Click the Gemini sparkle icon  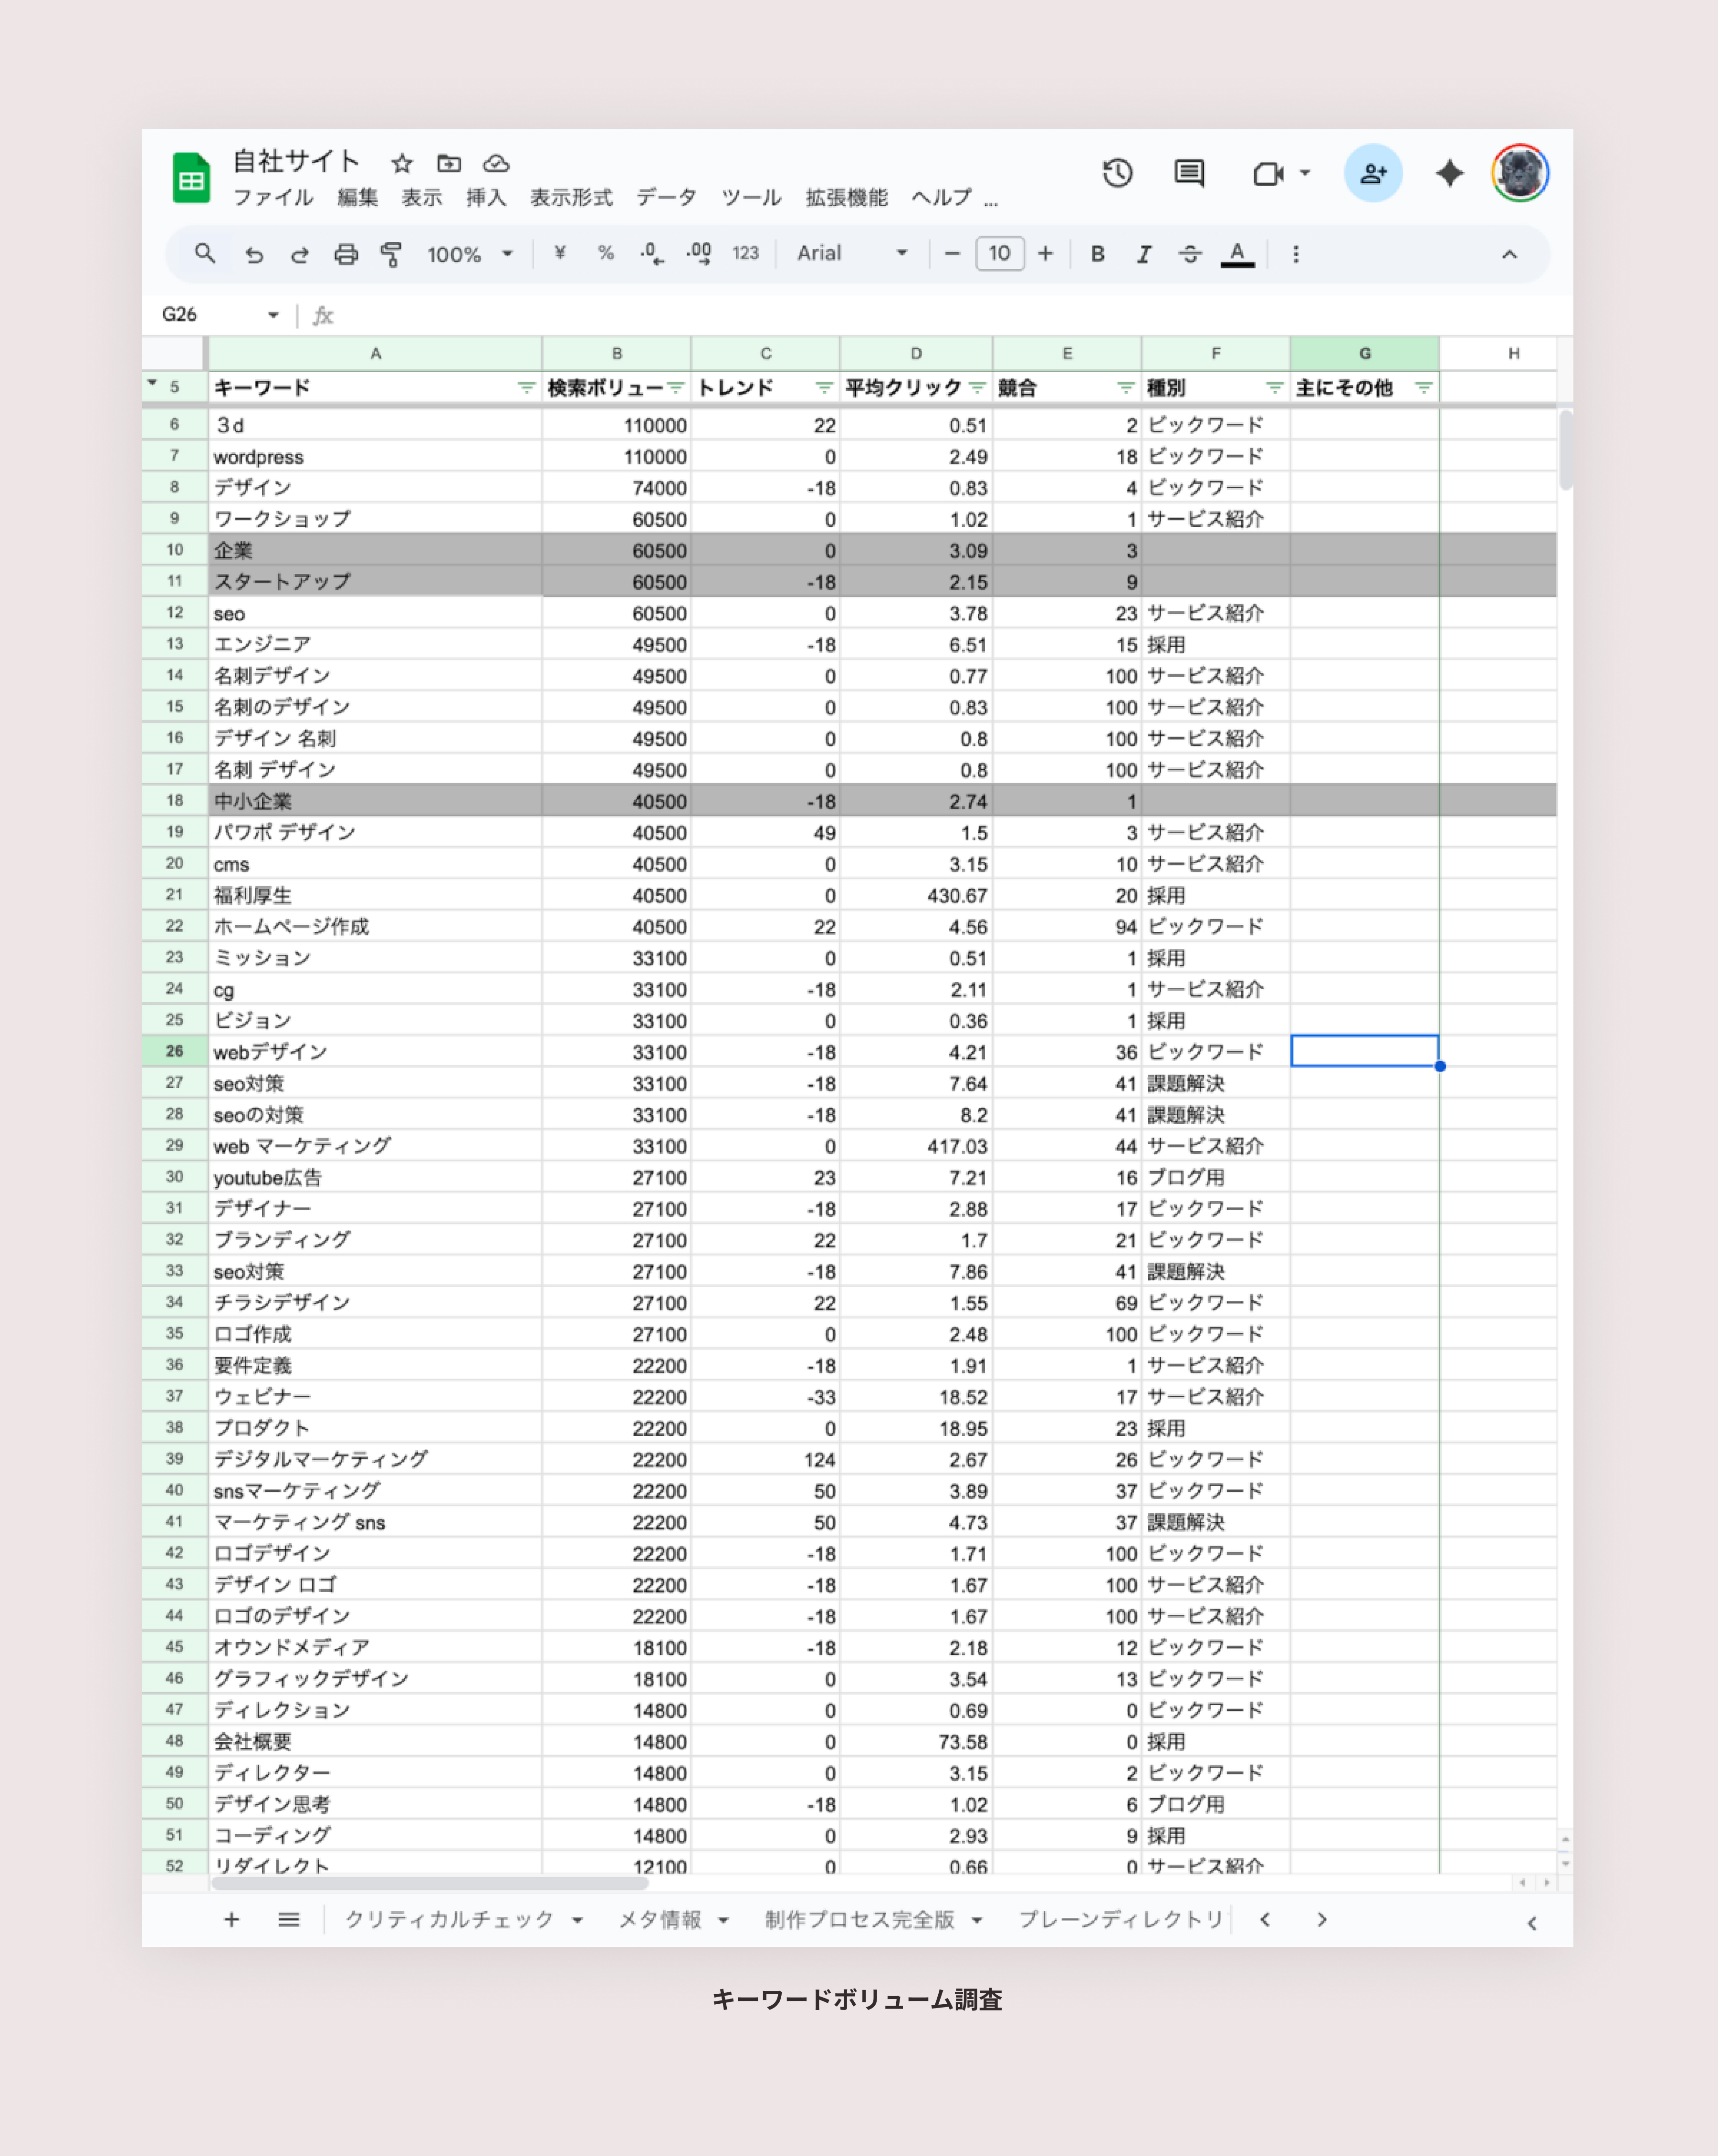[x=1449, y=173]
